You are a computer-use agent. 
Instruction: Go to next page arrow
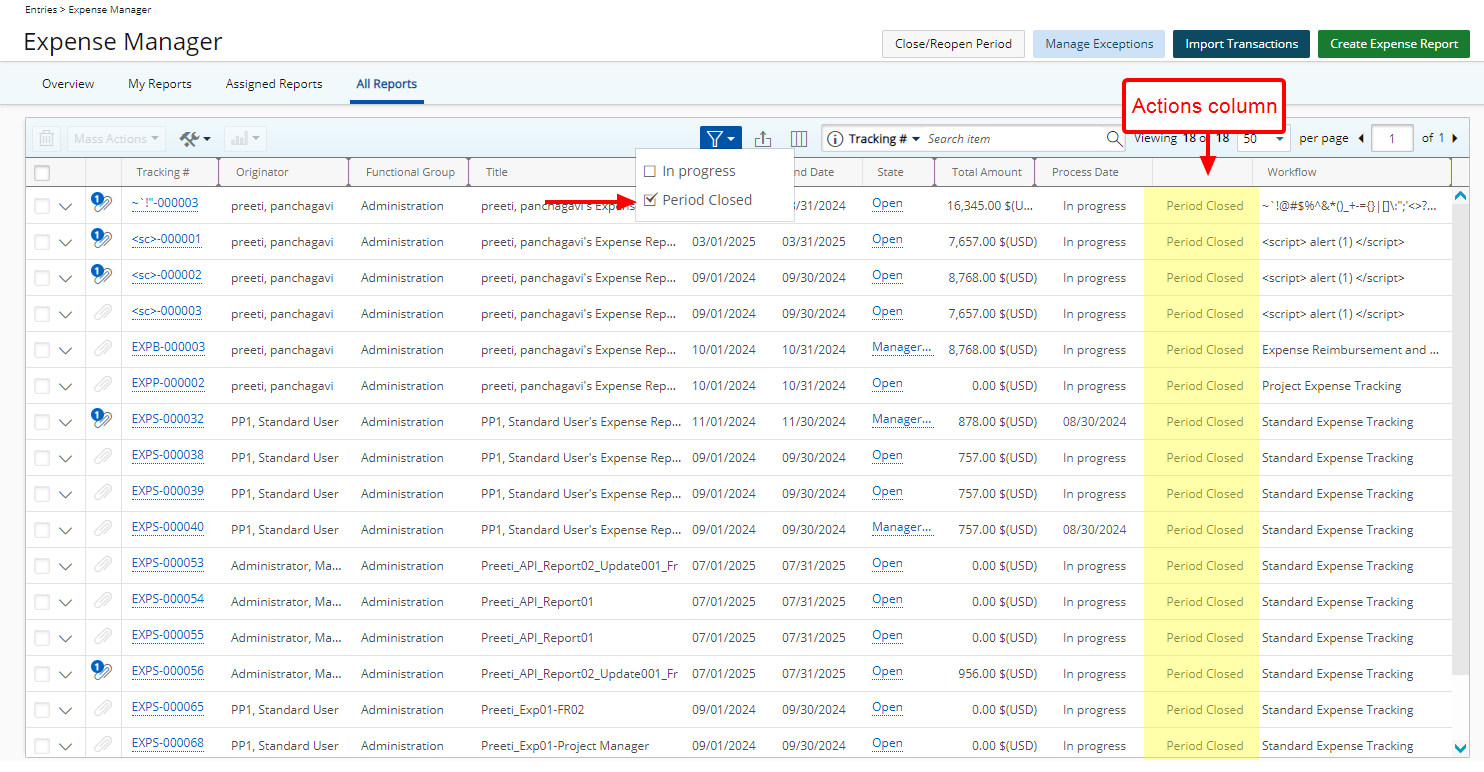(x=1455, y=138)
